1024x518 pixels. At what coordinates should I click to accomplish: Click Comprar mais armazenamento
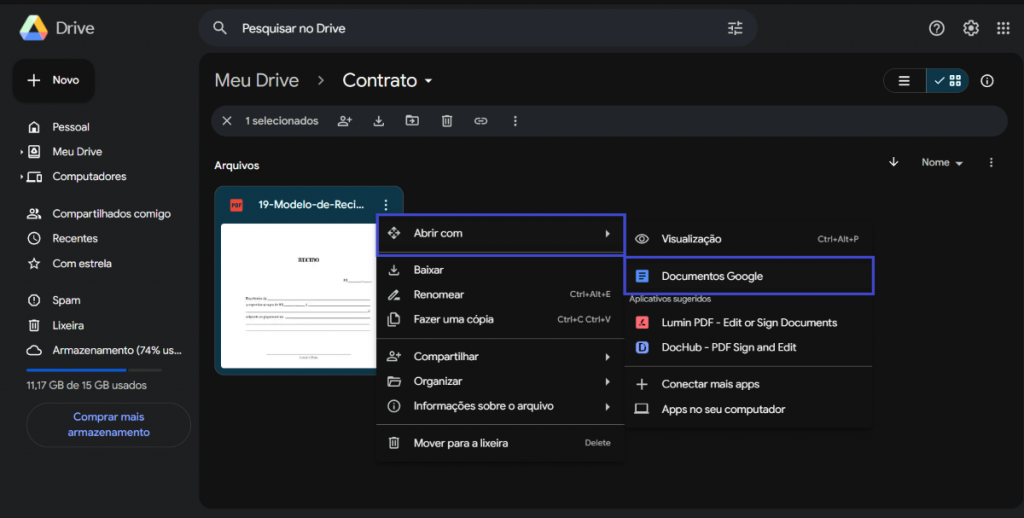(x=108, y=424)
